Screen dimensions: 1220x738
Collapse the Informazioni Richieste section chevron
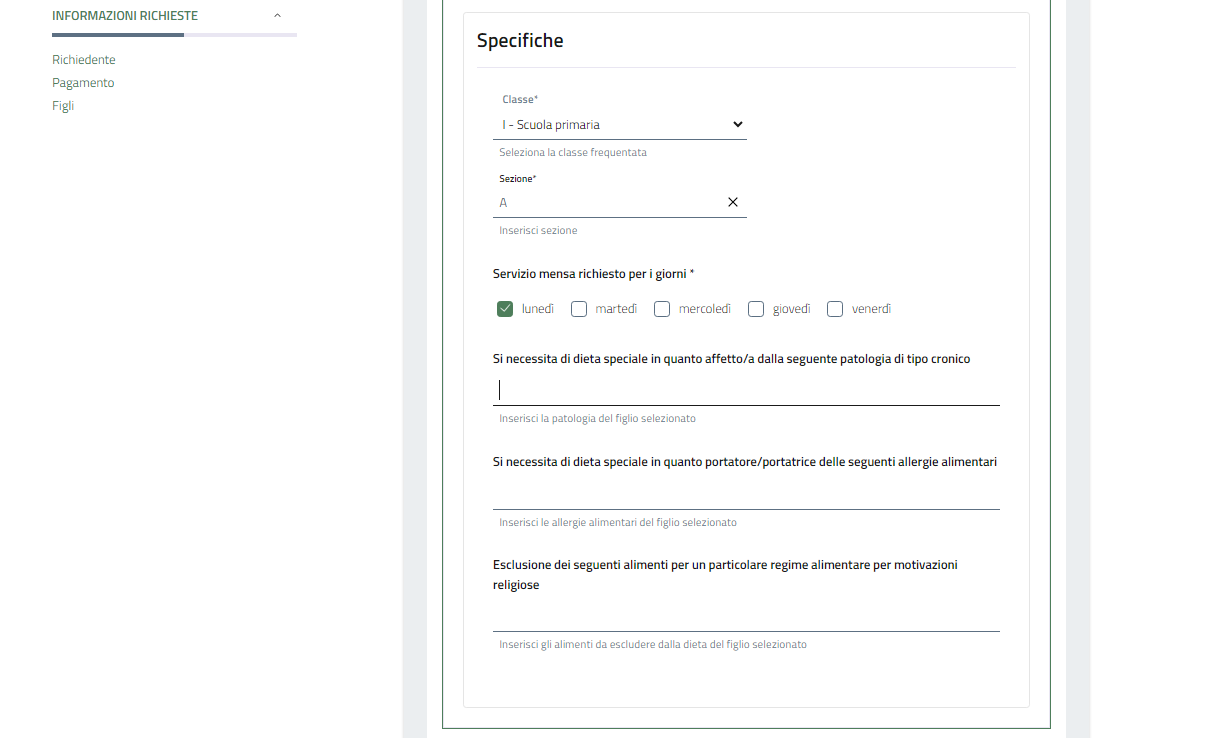click(x=277, y=16)
